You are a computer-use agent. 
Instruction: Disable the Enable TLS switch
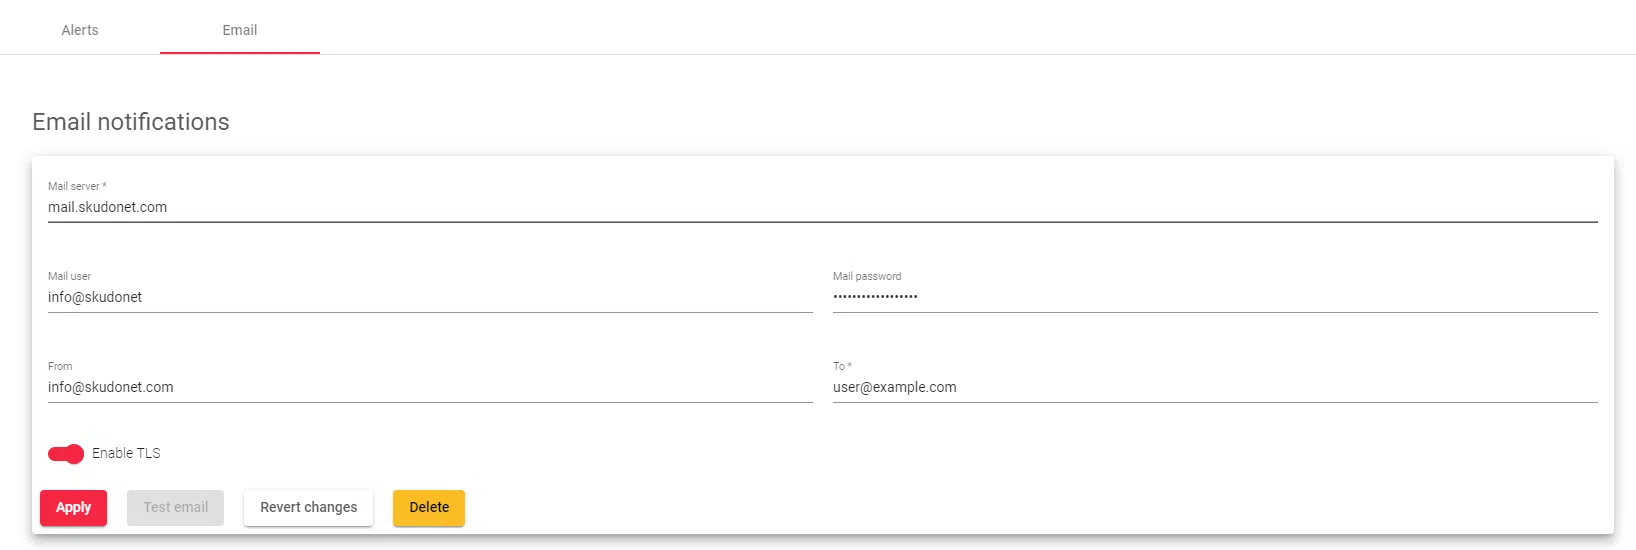click(x=66, y=454)
